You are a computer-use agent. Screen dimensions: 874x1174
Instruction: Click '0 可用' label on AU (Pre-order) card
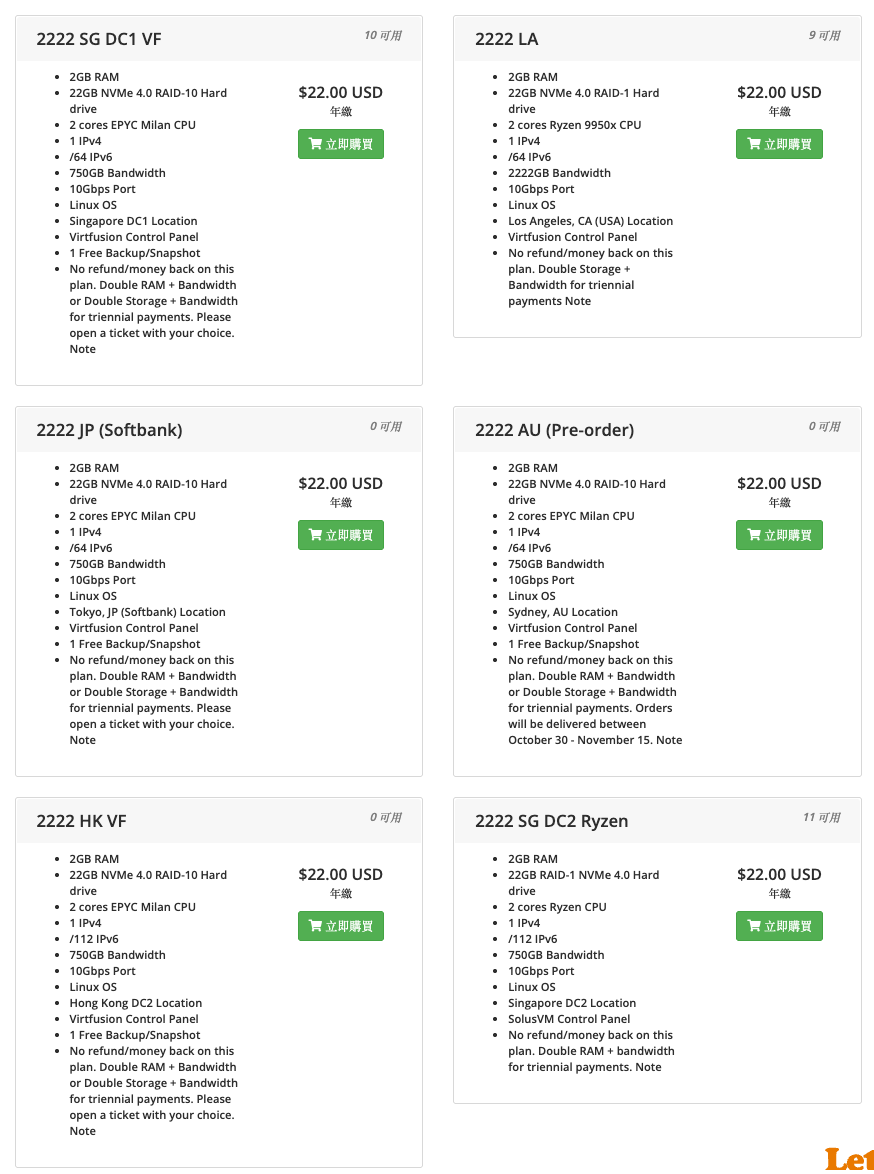coord(824,427)
